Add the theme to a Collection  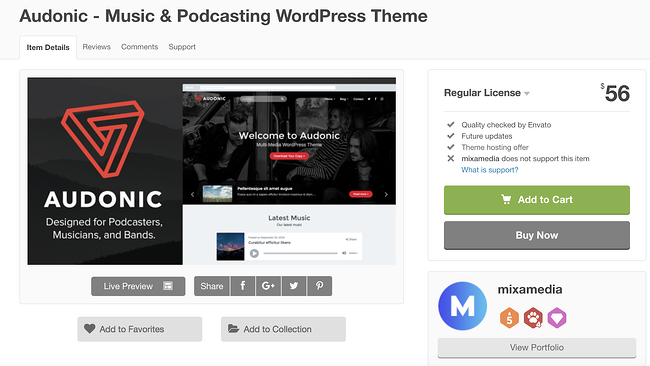coord(283,329)
